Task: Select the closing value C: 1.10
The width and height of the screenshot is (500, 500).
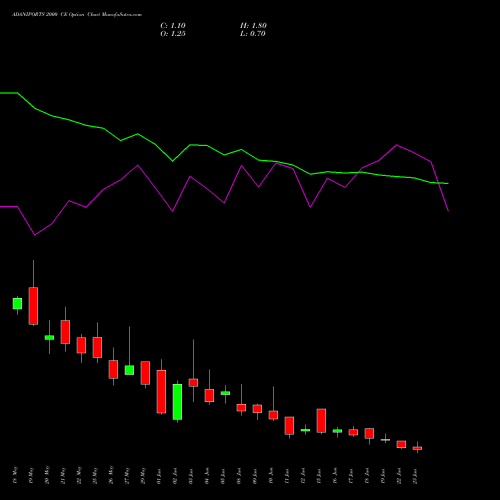Action: point(173,26)
